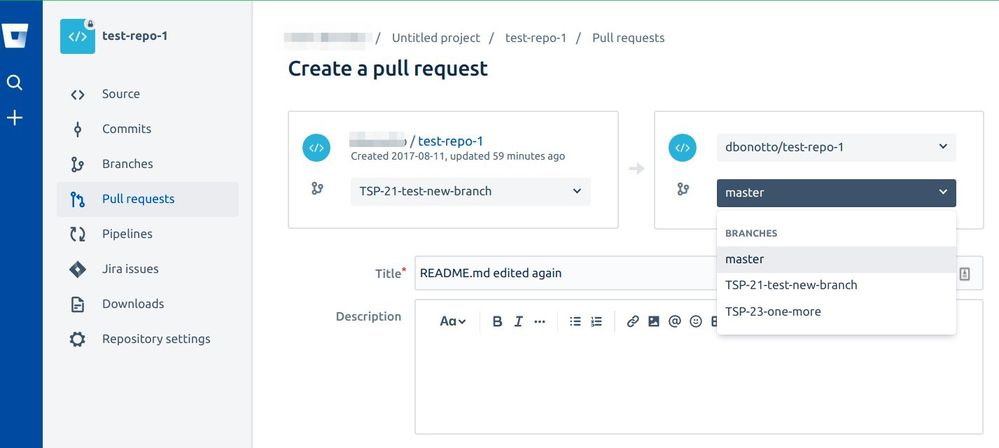
Task: Click Pull requests breadcrumb link
Action: [x=628, y=38]
